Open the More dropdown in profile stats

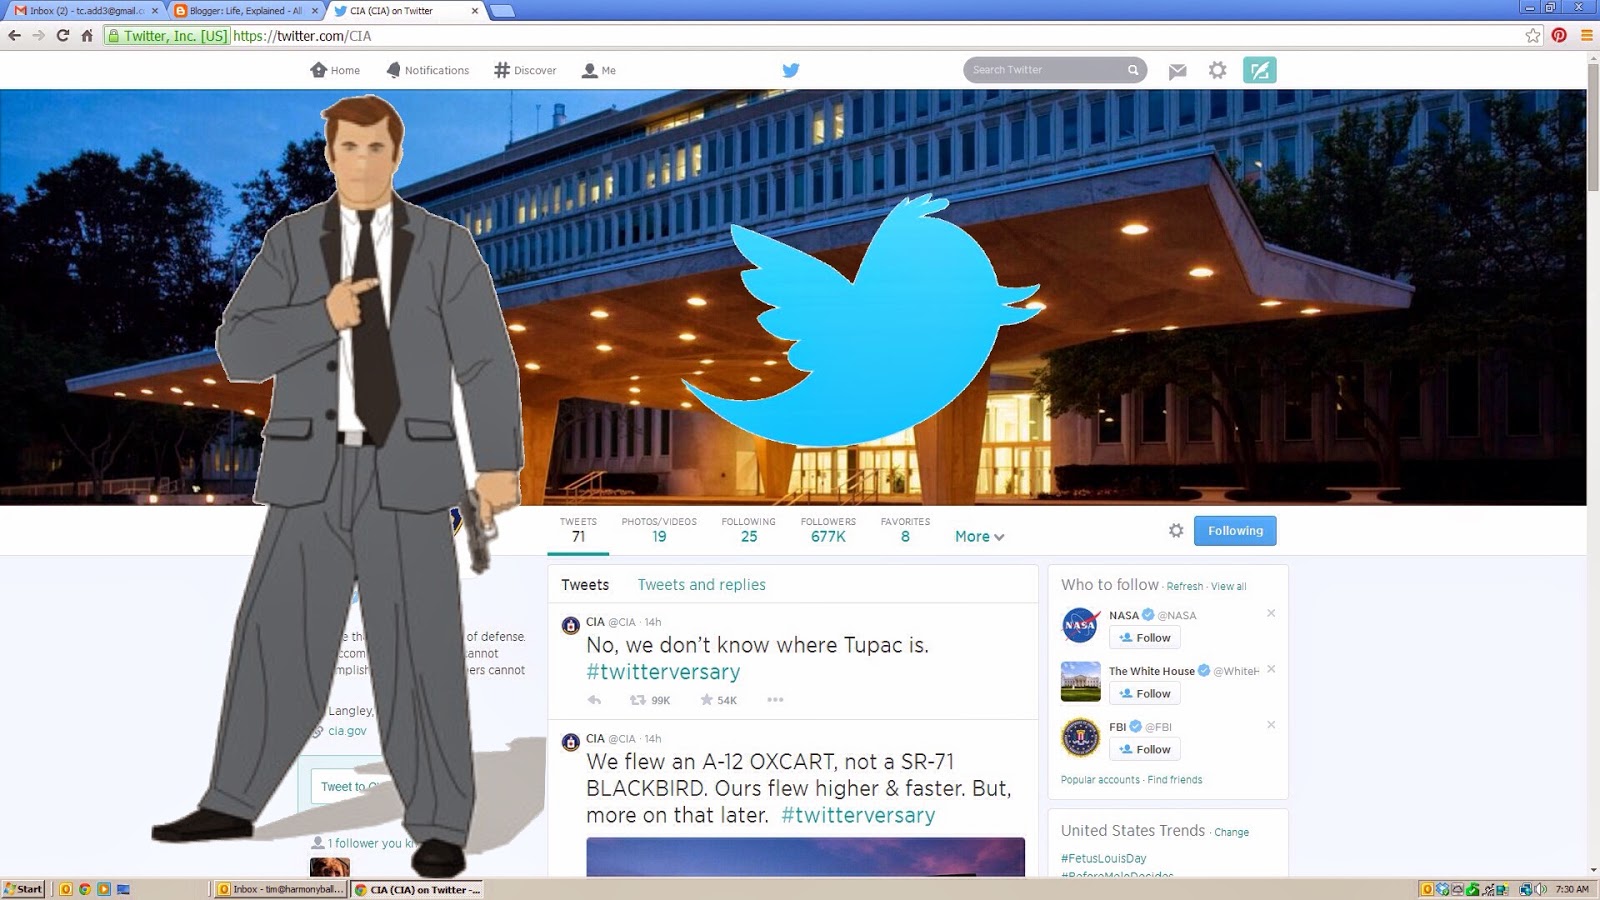(979, 536)
